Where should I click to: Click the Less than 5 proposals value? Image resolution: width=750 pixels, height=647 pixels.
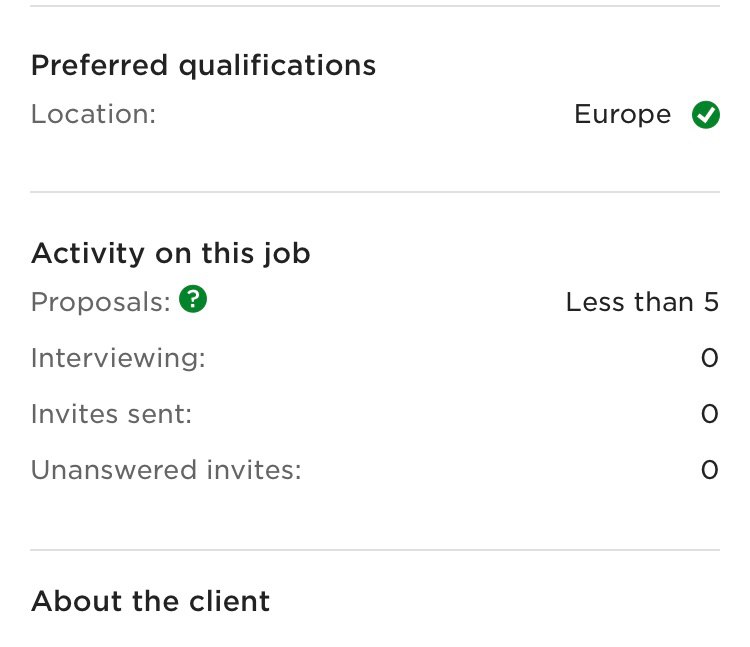point(642,302)
